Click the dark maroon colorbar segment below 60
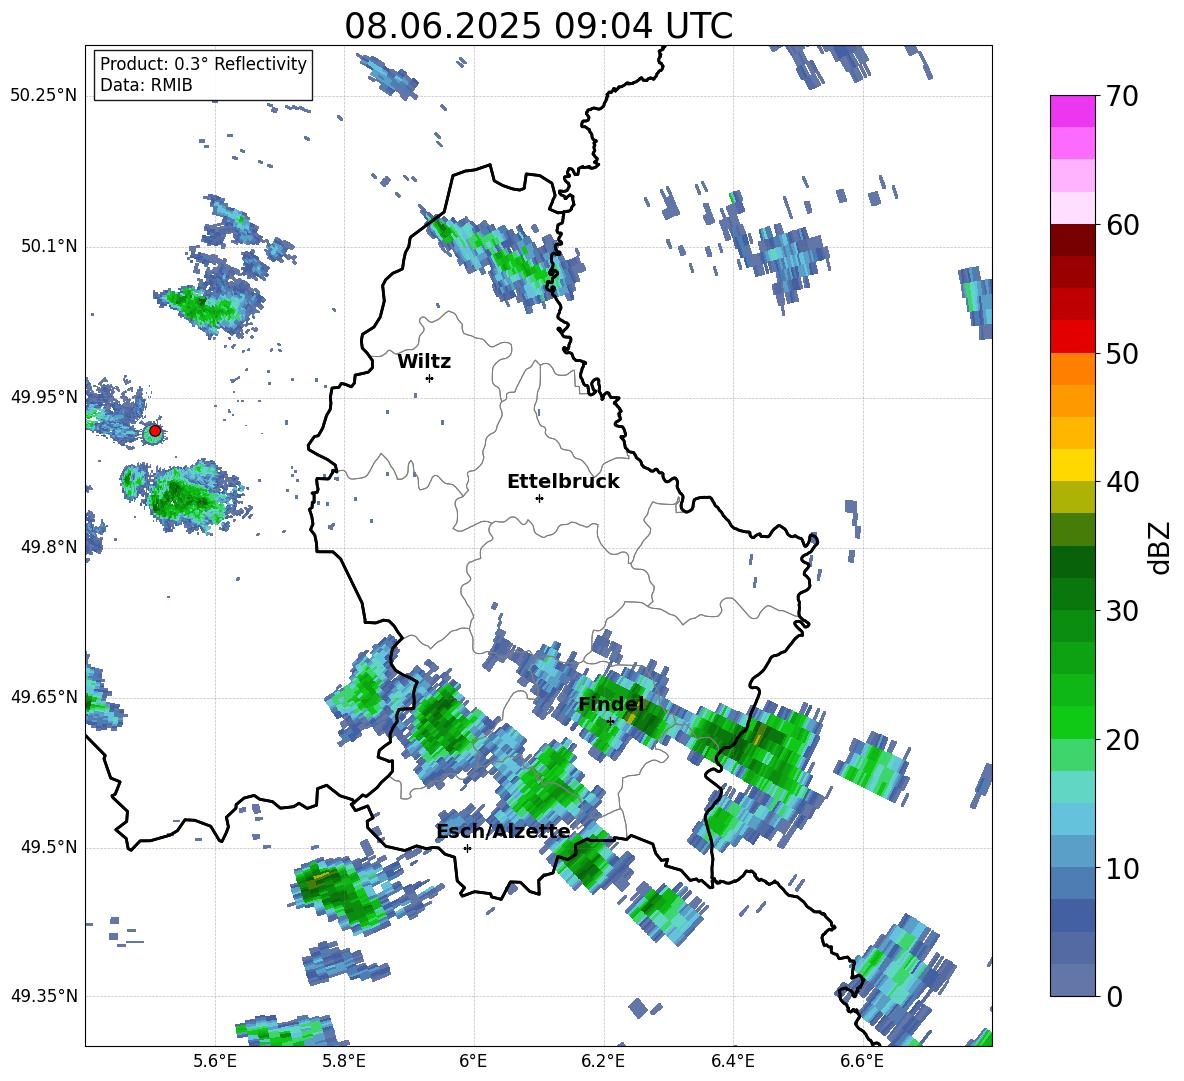This screenshot has width=1184, height=1081. (1072, 240)
